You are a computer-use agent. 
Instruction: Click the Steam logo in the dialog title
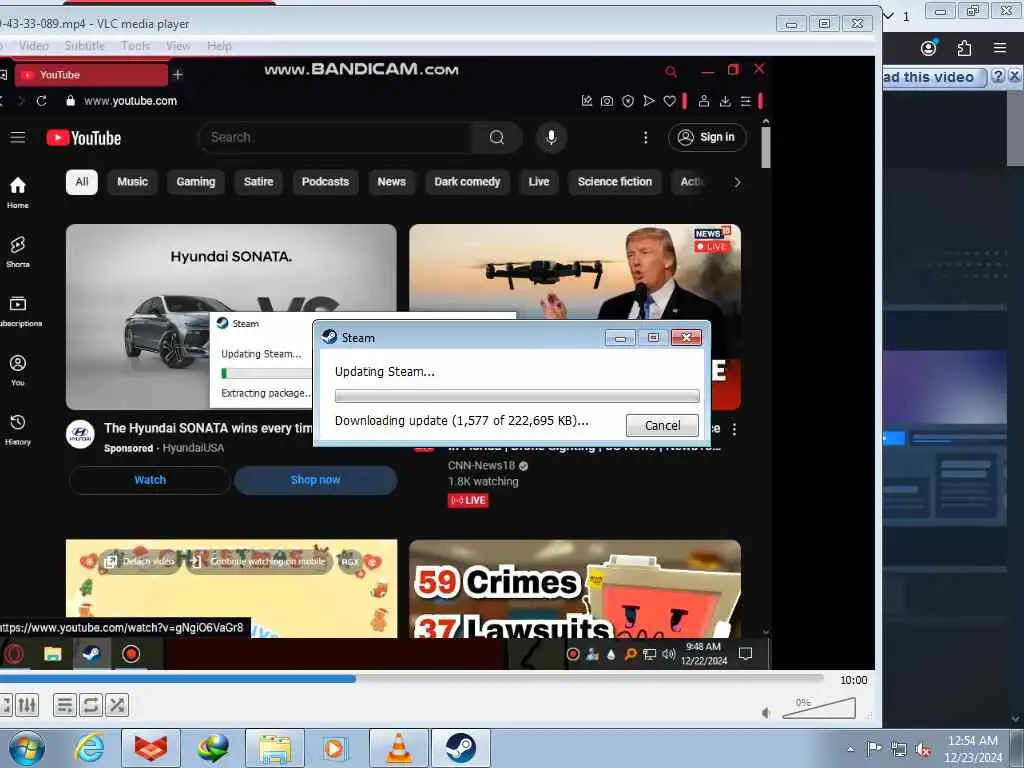pos(329,337)
